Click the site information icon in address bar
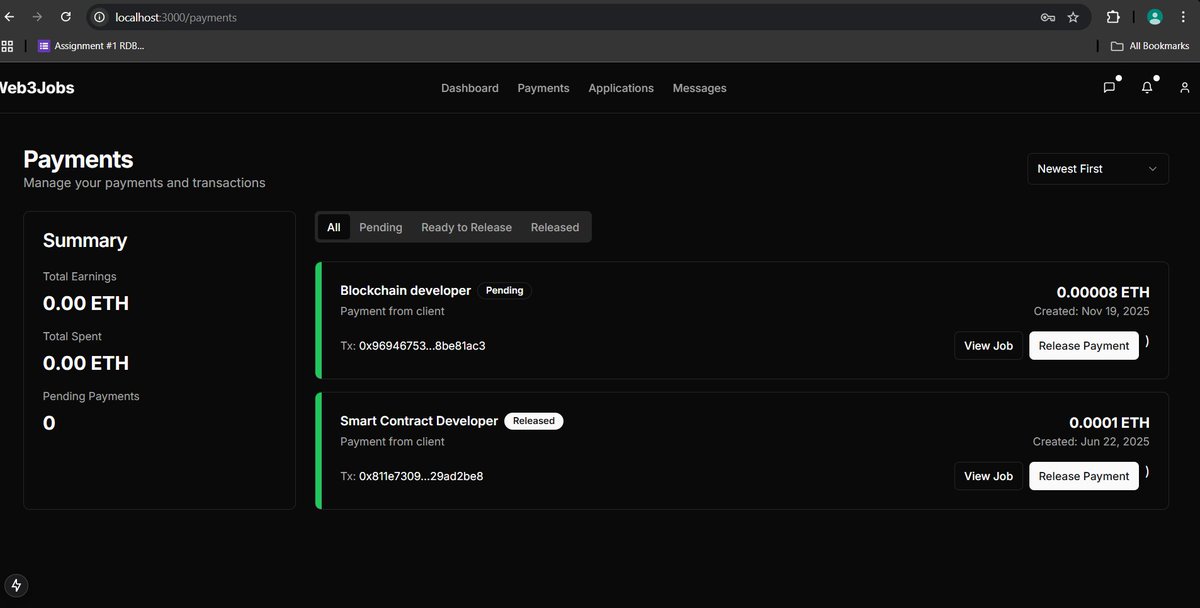Image resolution: width=1200 pixels, height=608 pixels. (98, 17)
